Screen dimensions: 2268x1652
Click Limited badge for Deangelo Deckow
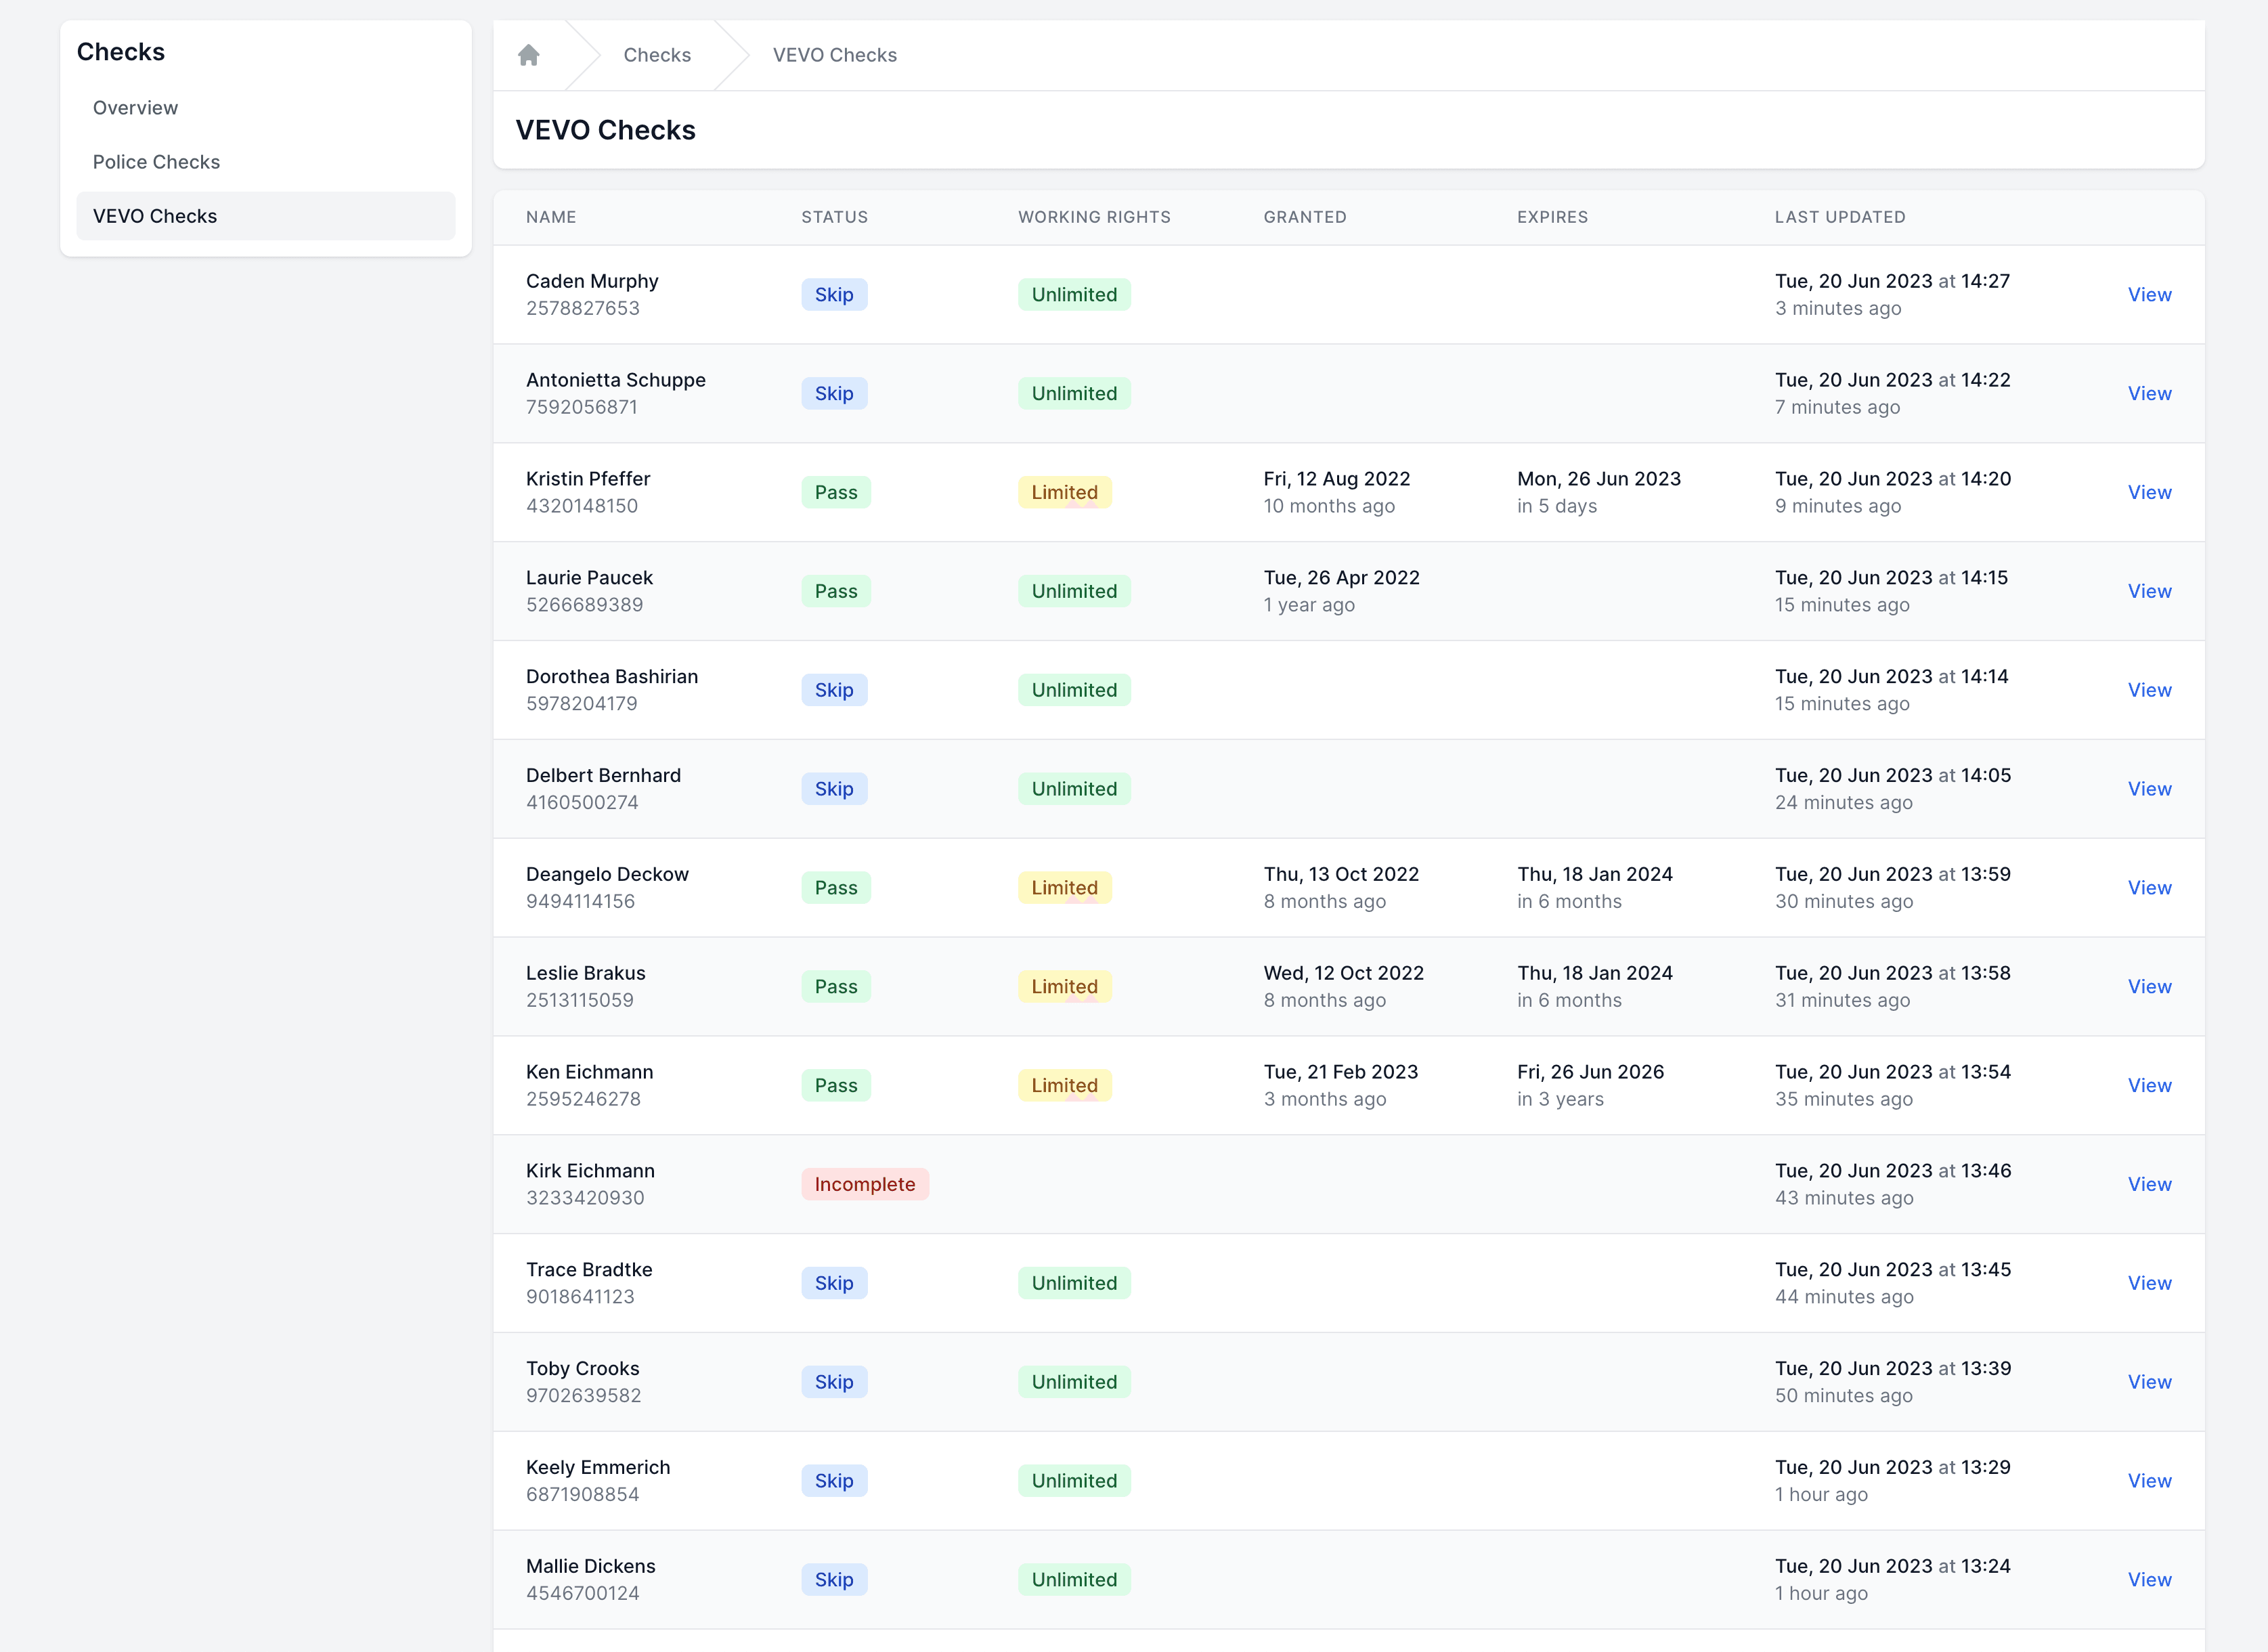[x=1064, y=888]
